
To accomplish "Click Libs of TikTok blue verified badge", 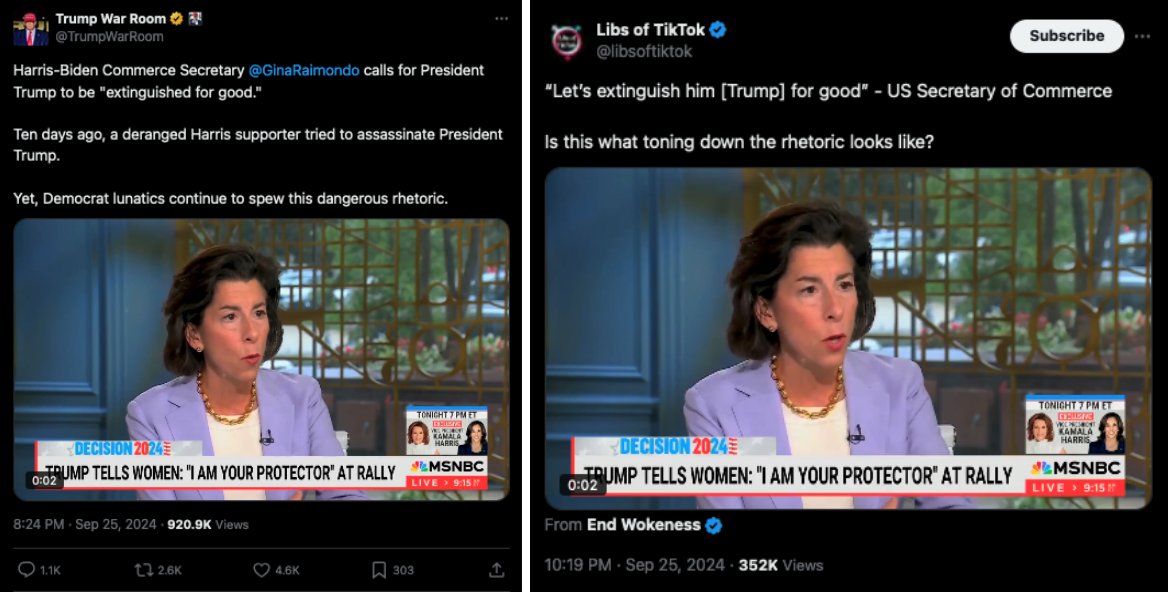I will (718, 30).
